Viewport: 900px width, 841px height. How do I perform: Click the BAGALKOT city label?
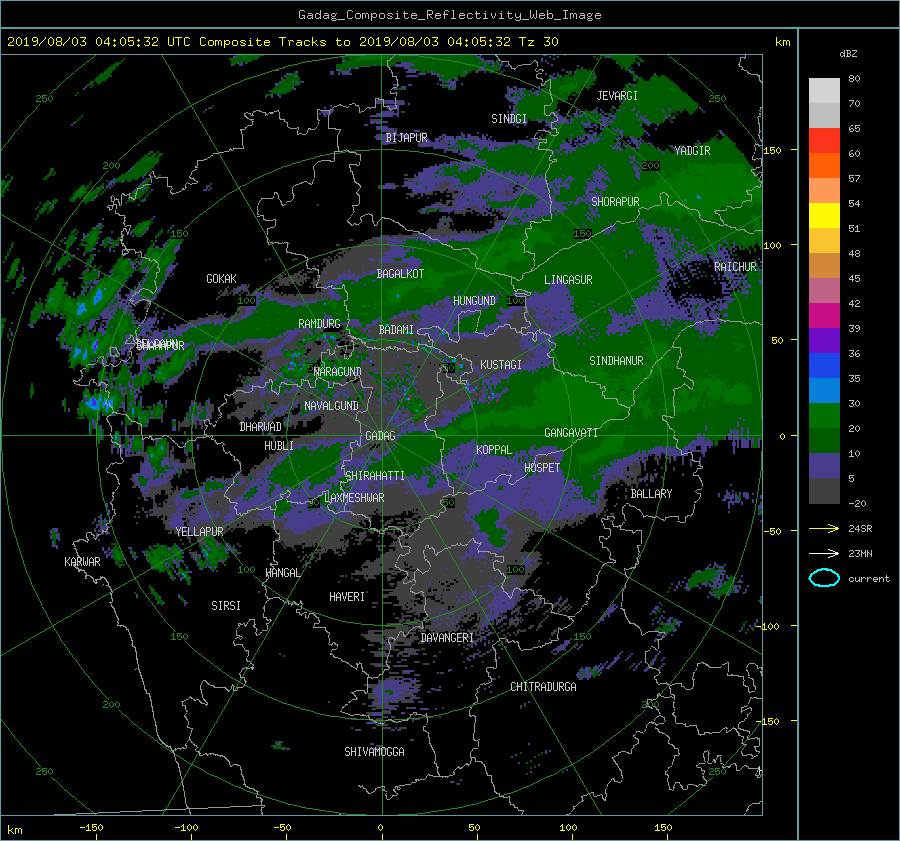click(400, 274)
